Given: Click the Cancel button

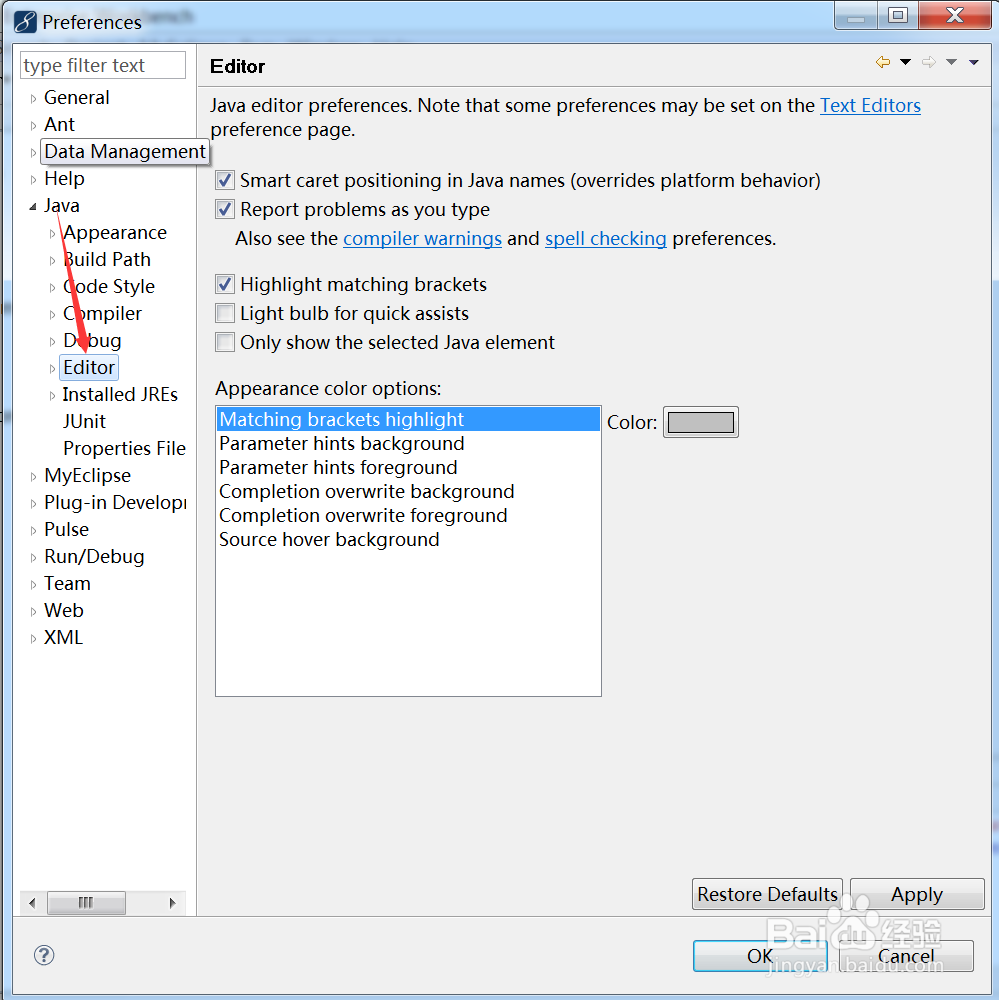Looking at the screenshot, I should [906, 955].
